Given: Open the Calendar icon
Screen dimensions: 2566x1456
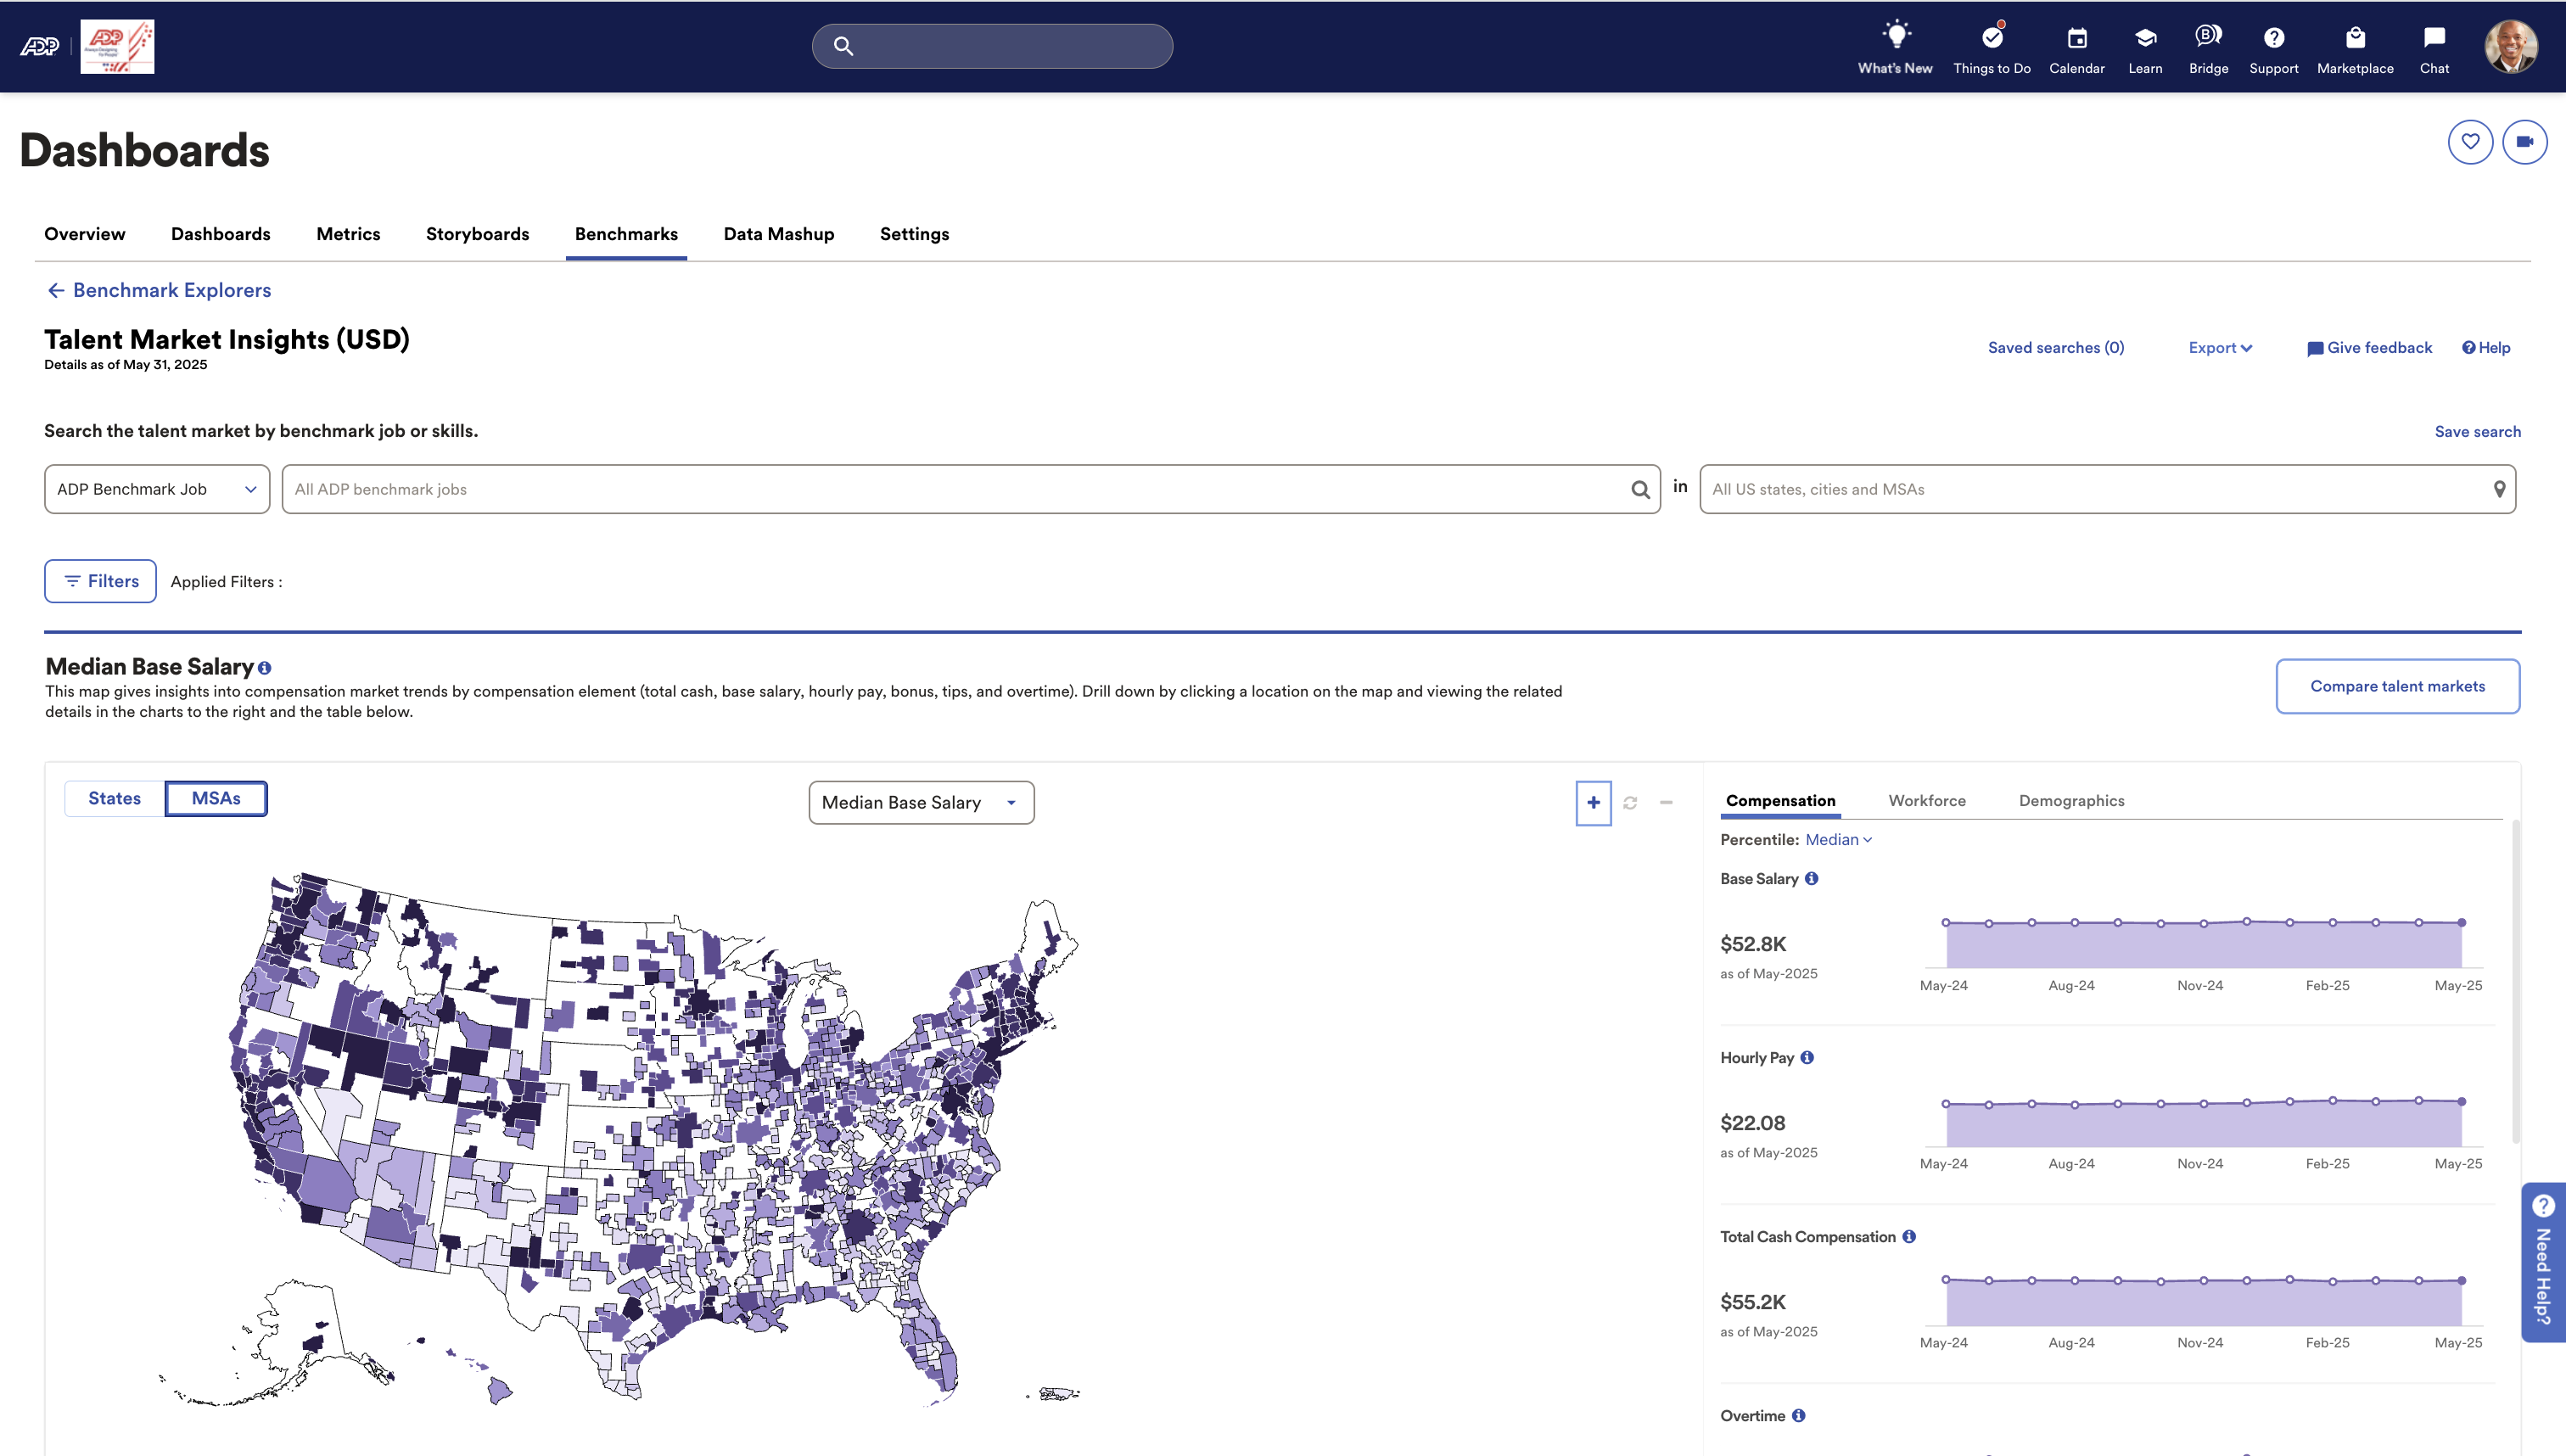Looking at the screenshot, I should coord(2077,46).
